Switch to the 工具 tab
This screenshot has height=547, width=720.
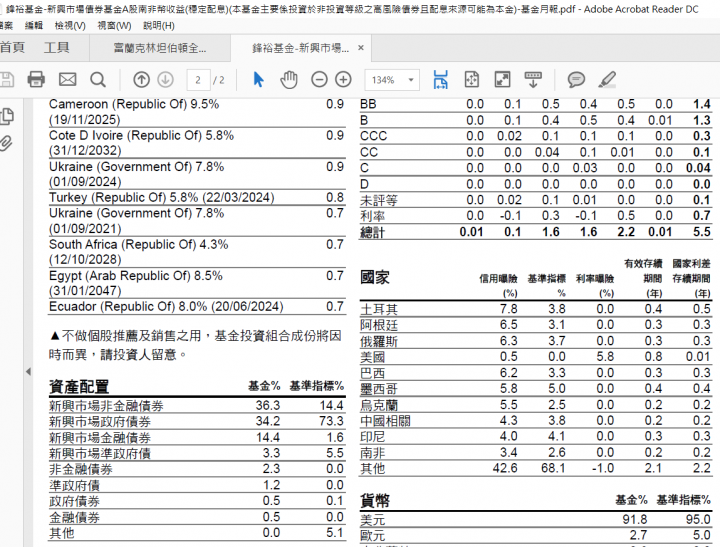point(56,47)
